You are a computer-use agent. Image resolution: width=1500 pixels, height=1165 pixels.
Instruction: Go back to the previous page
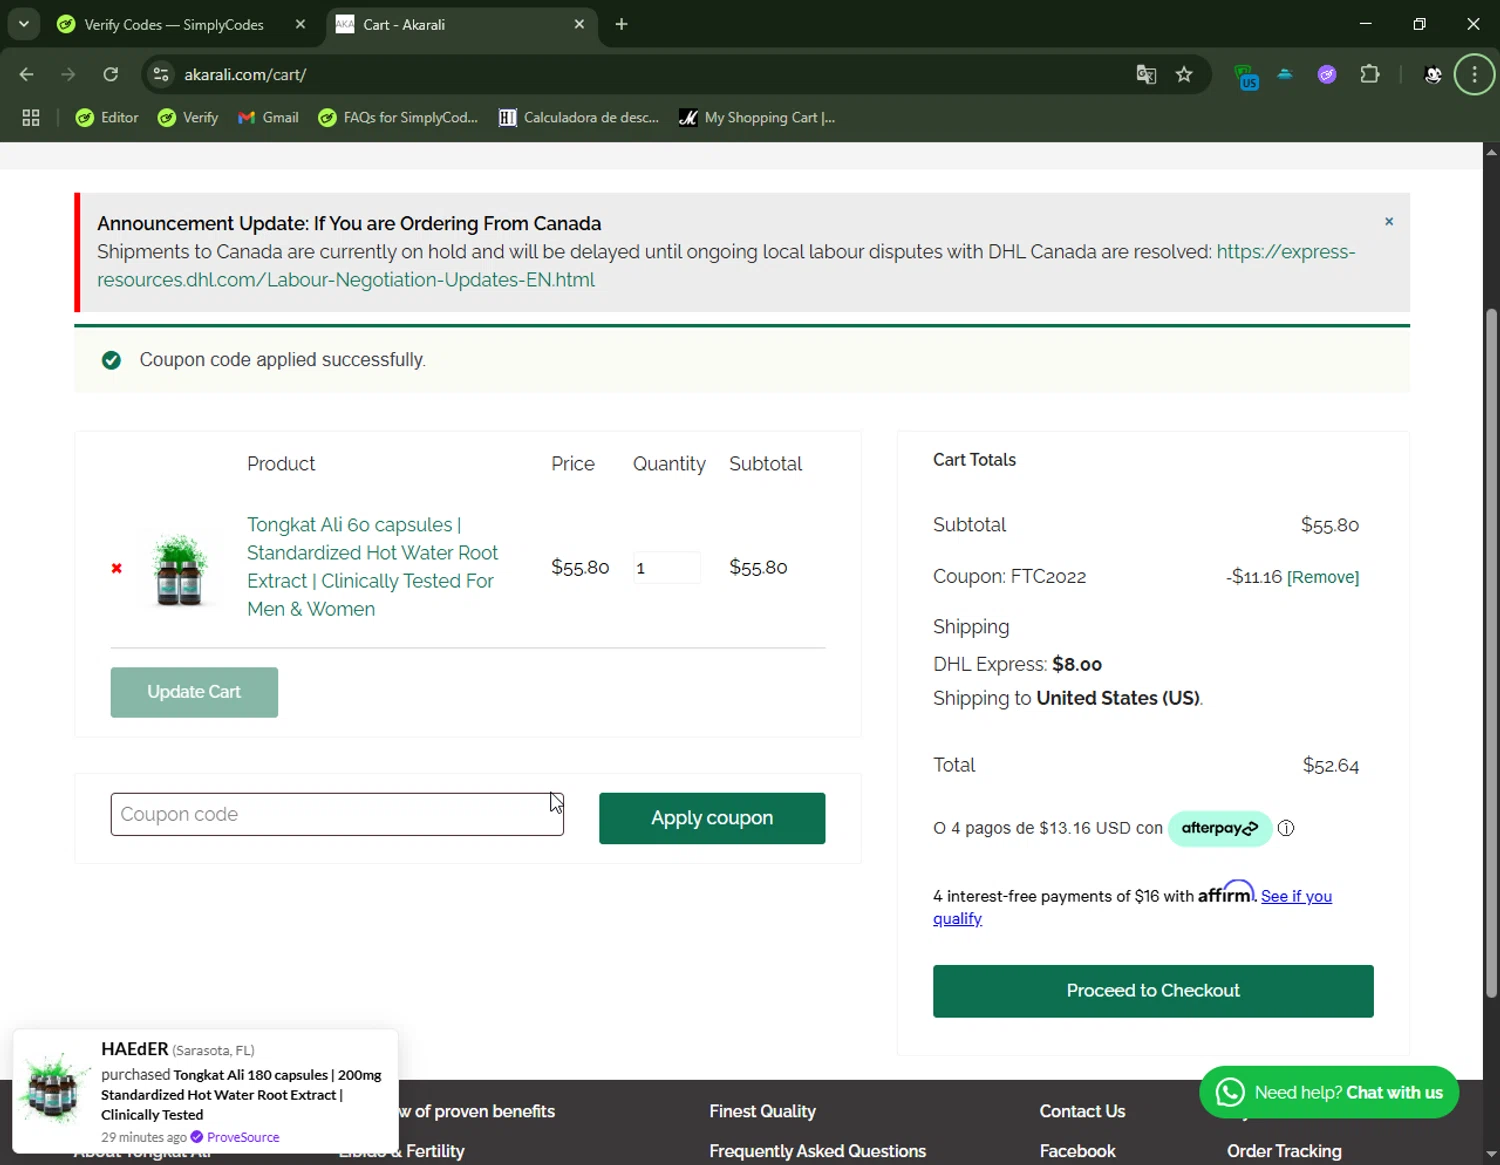[27, 74]
